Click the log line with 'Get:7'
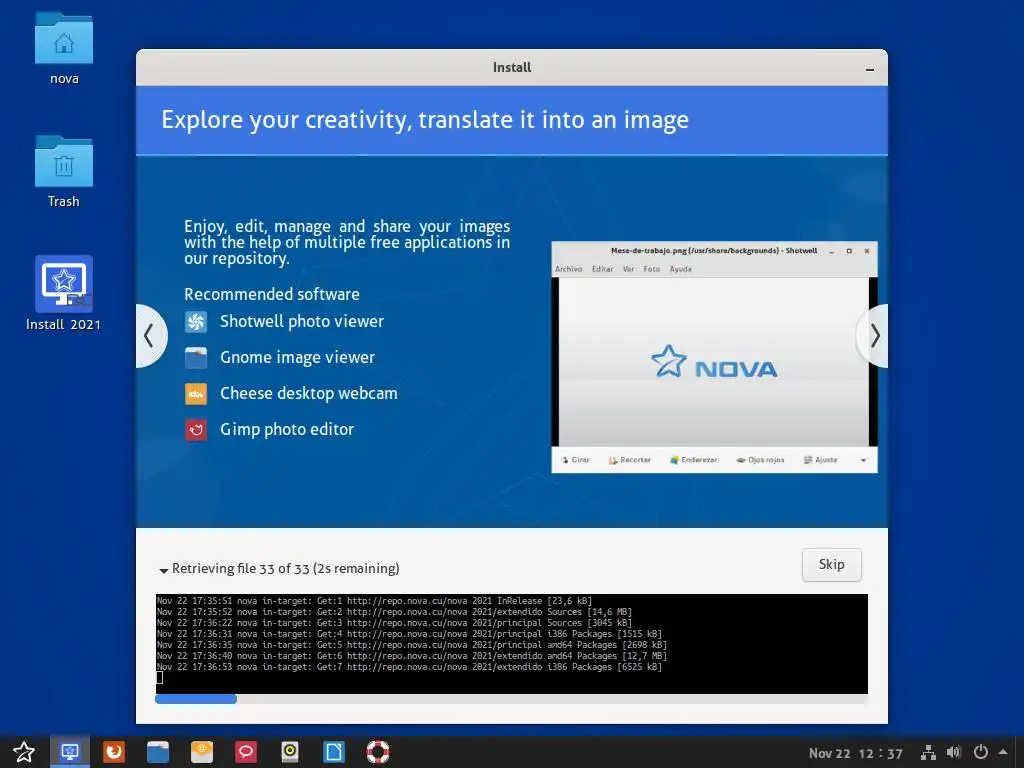This screenshot has width=1024, height=768. pyautogui.click(x=409, y=667)
